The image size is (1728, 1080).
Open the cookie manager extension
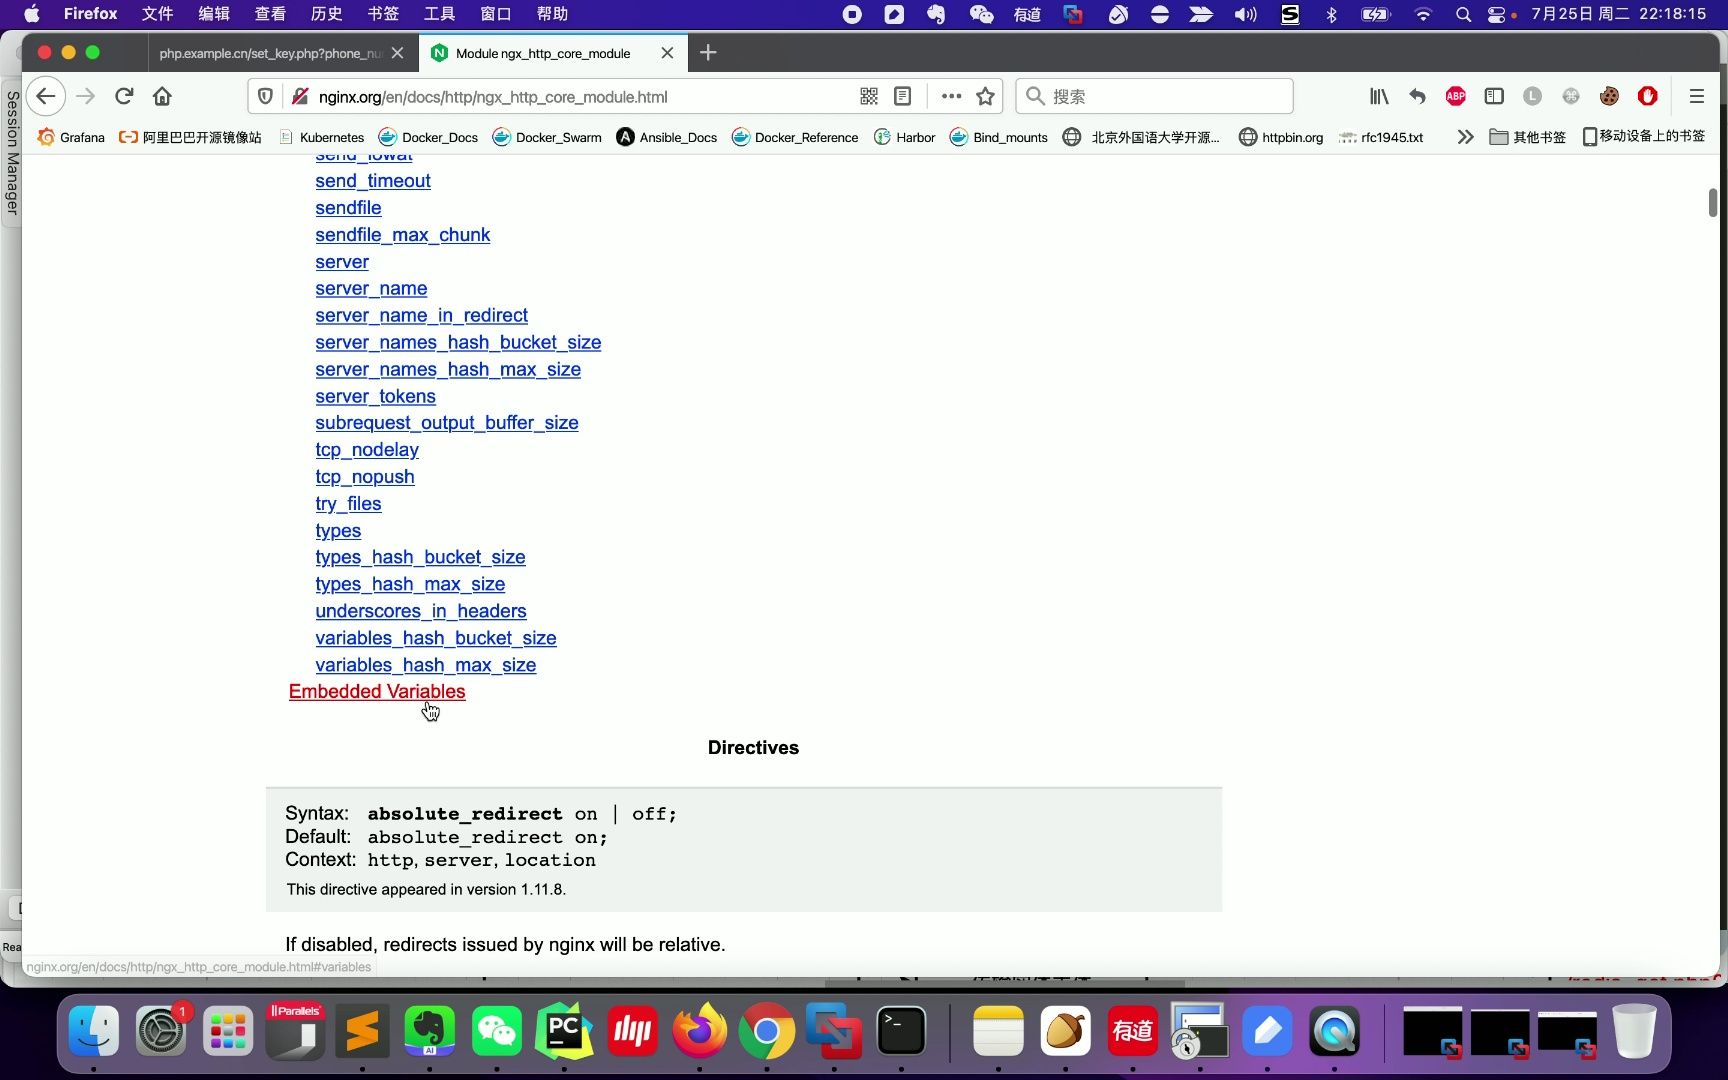point(1609,96)
